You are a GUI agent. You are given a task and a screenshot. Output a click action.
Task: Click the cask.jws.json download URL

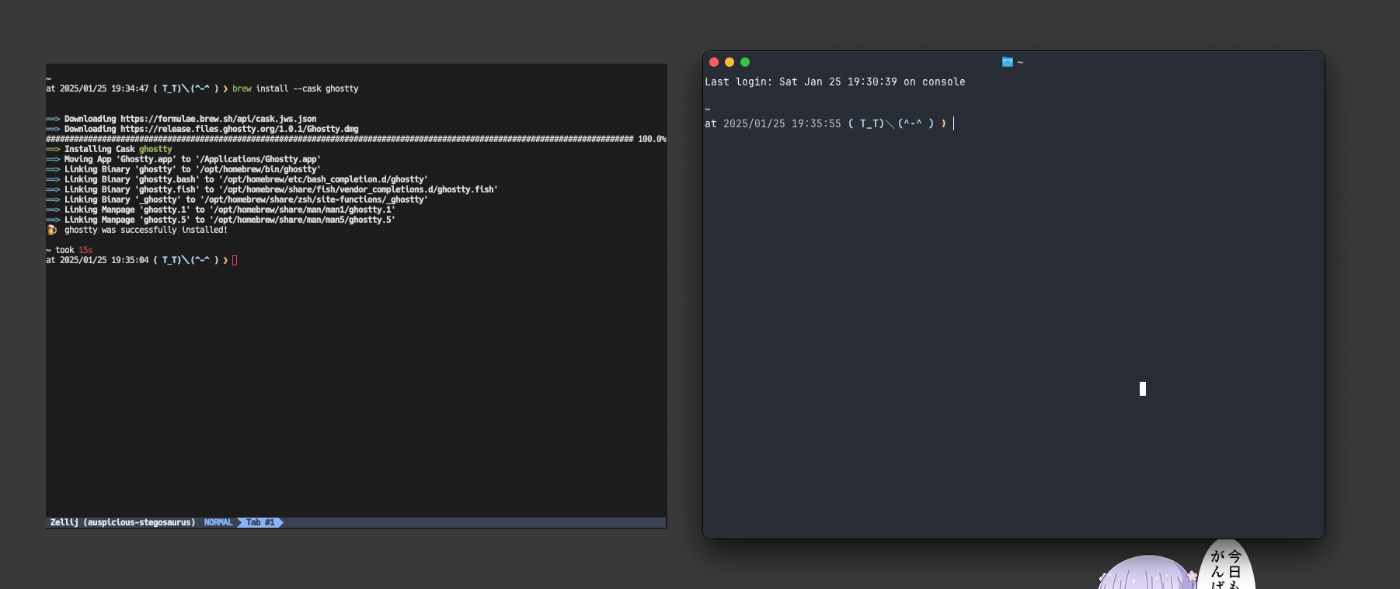click(218, 118)
